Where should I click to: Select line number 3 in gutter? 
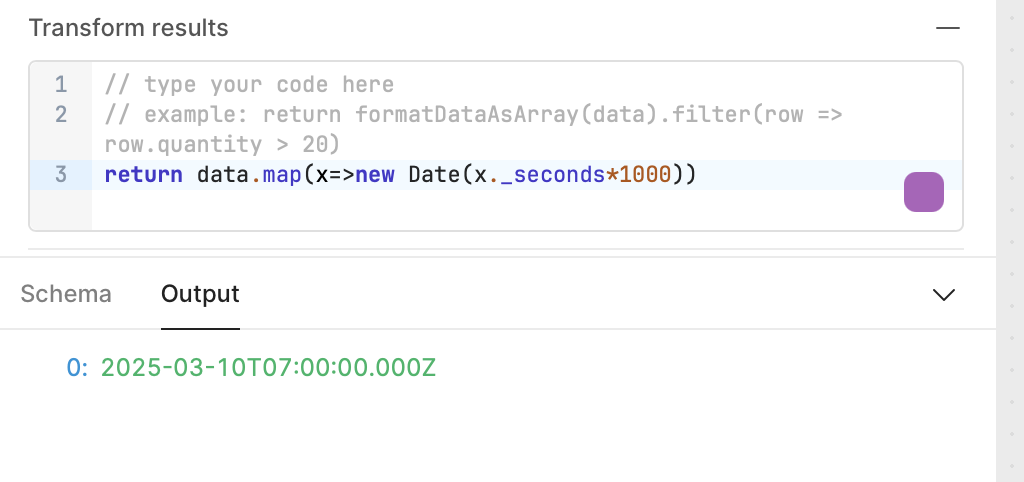[x=61, y=174]
